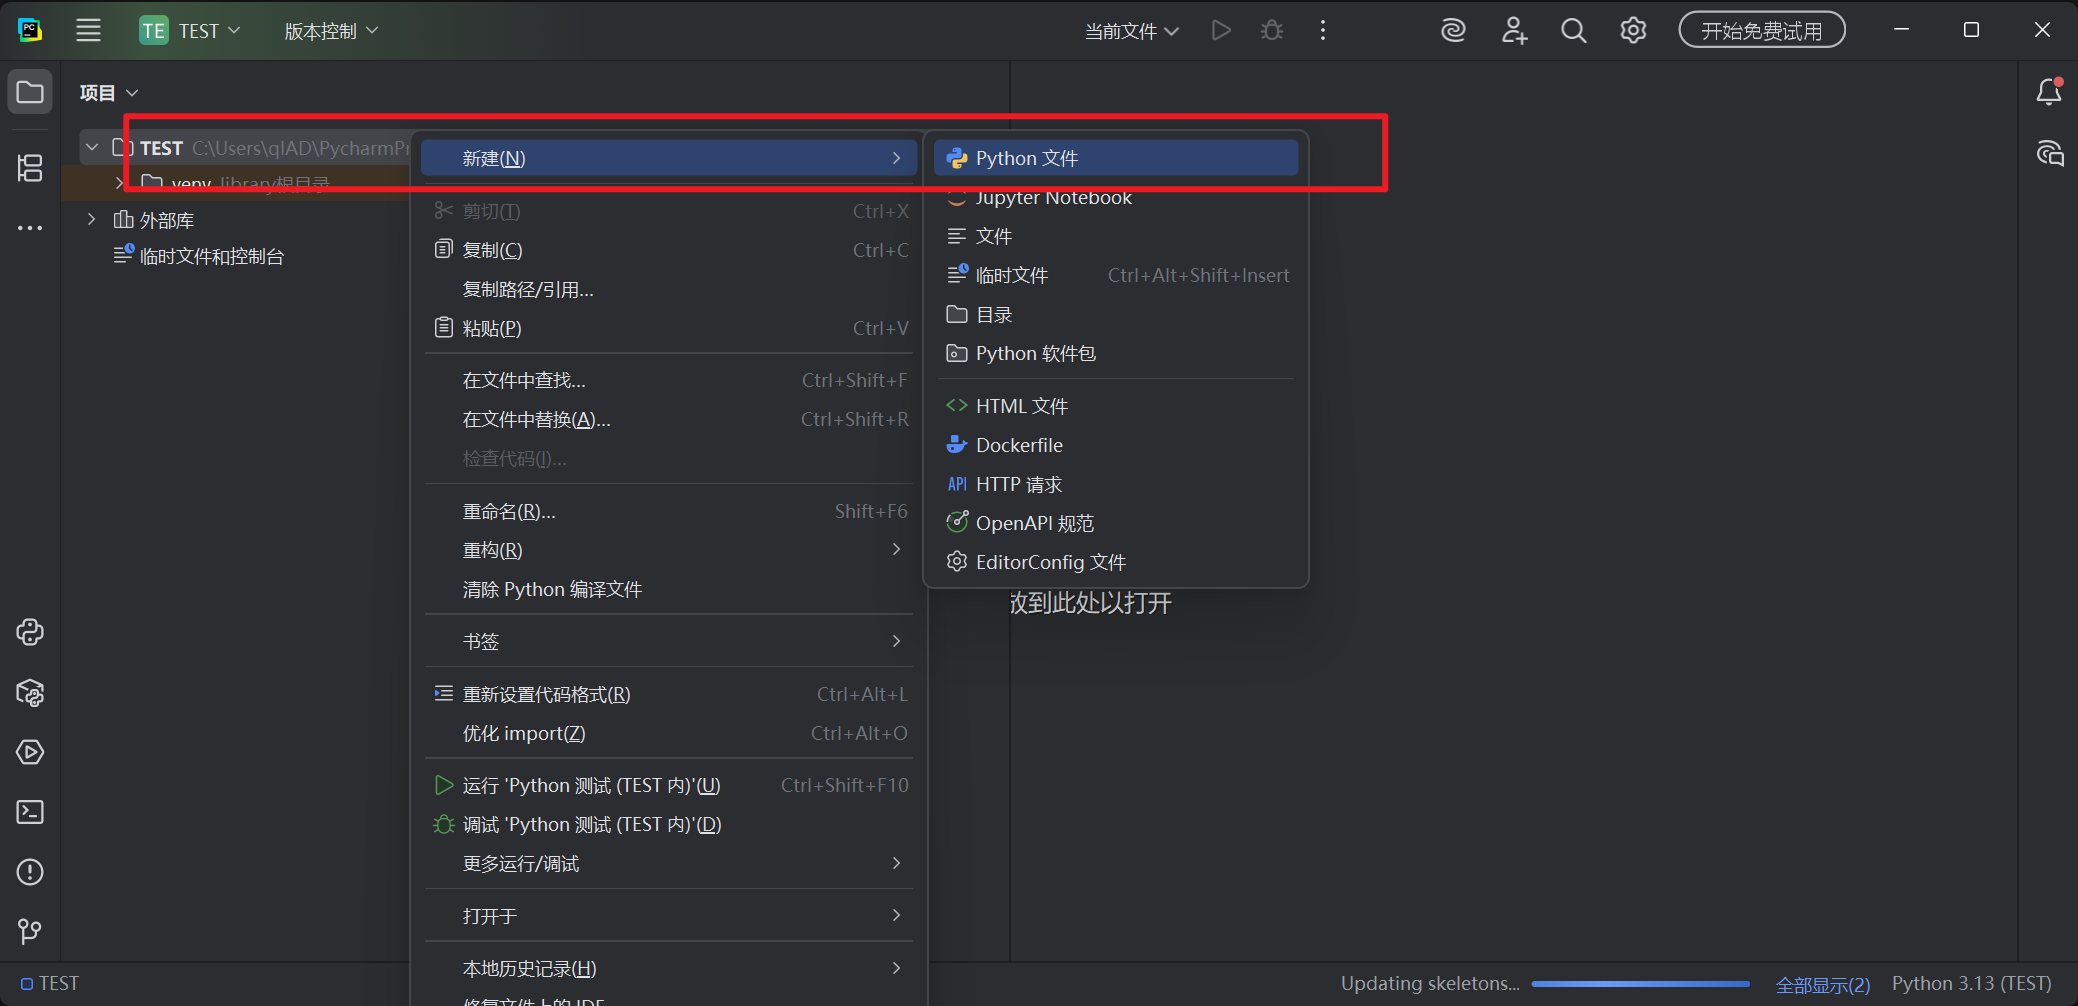The height and width of the screenshot is (1006, 2078).
Task: Create a new 目录 directory
Action: coord(1116,314)
